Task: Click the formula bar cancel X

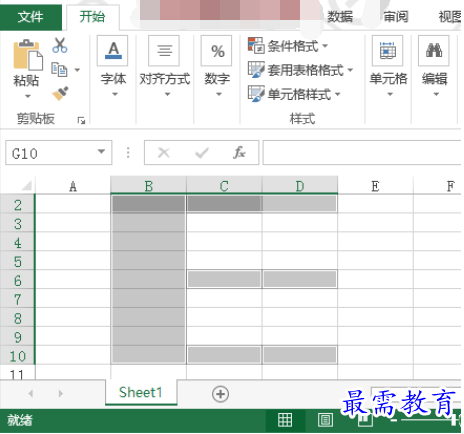Action: click(x=164, y=153)
